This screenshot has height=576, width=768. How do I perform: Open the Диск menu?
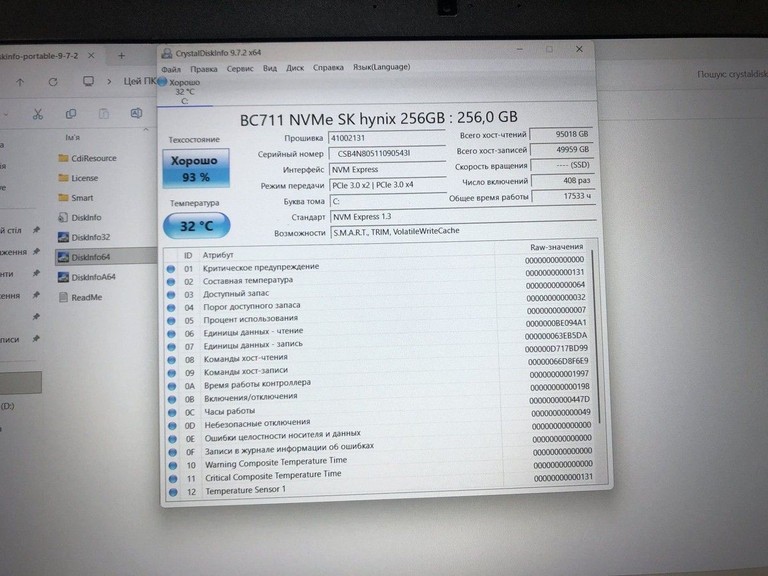(x=295, y=68)
